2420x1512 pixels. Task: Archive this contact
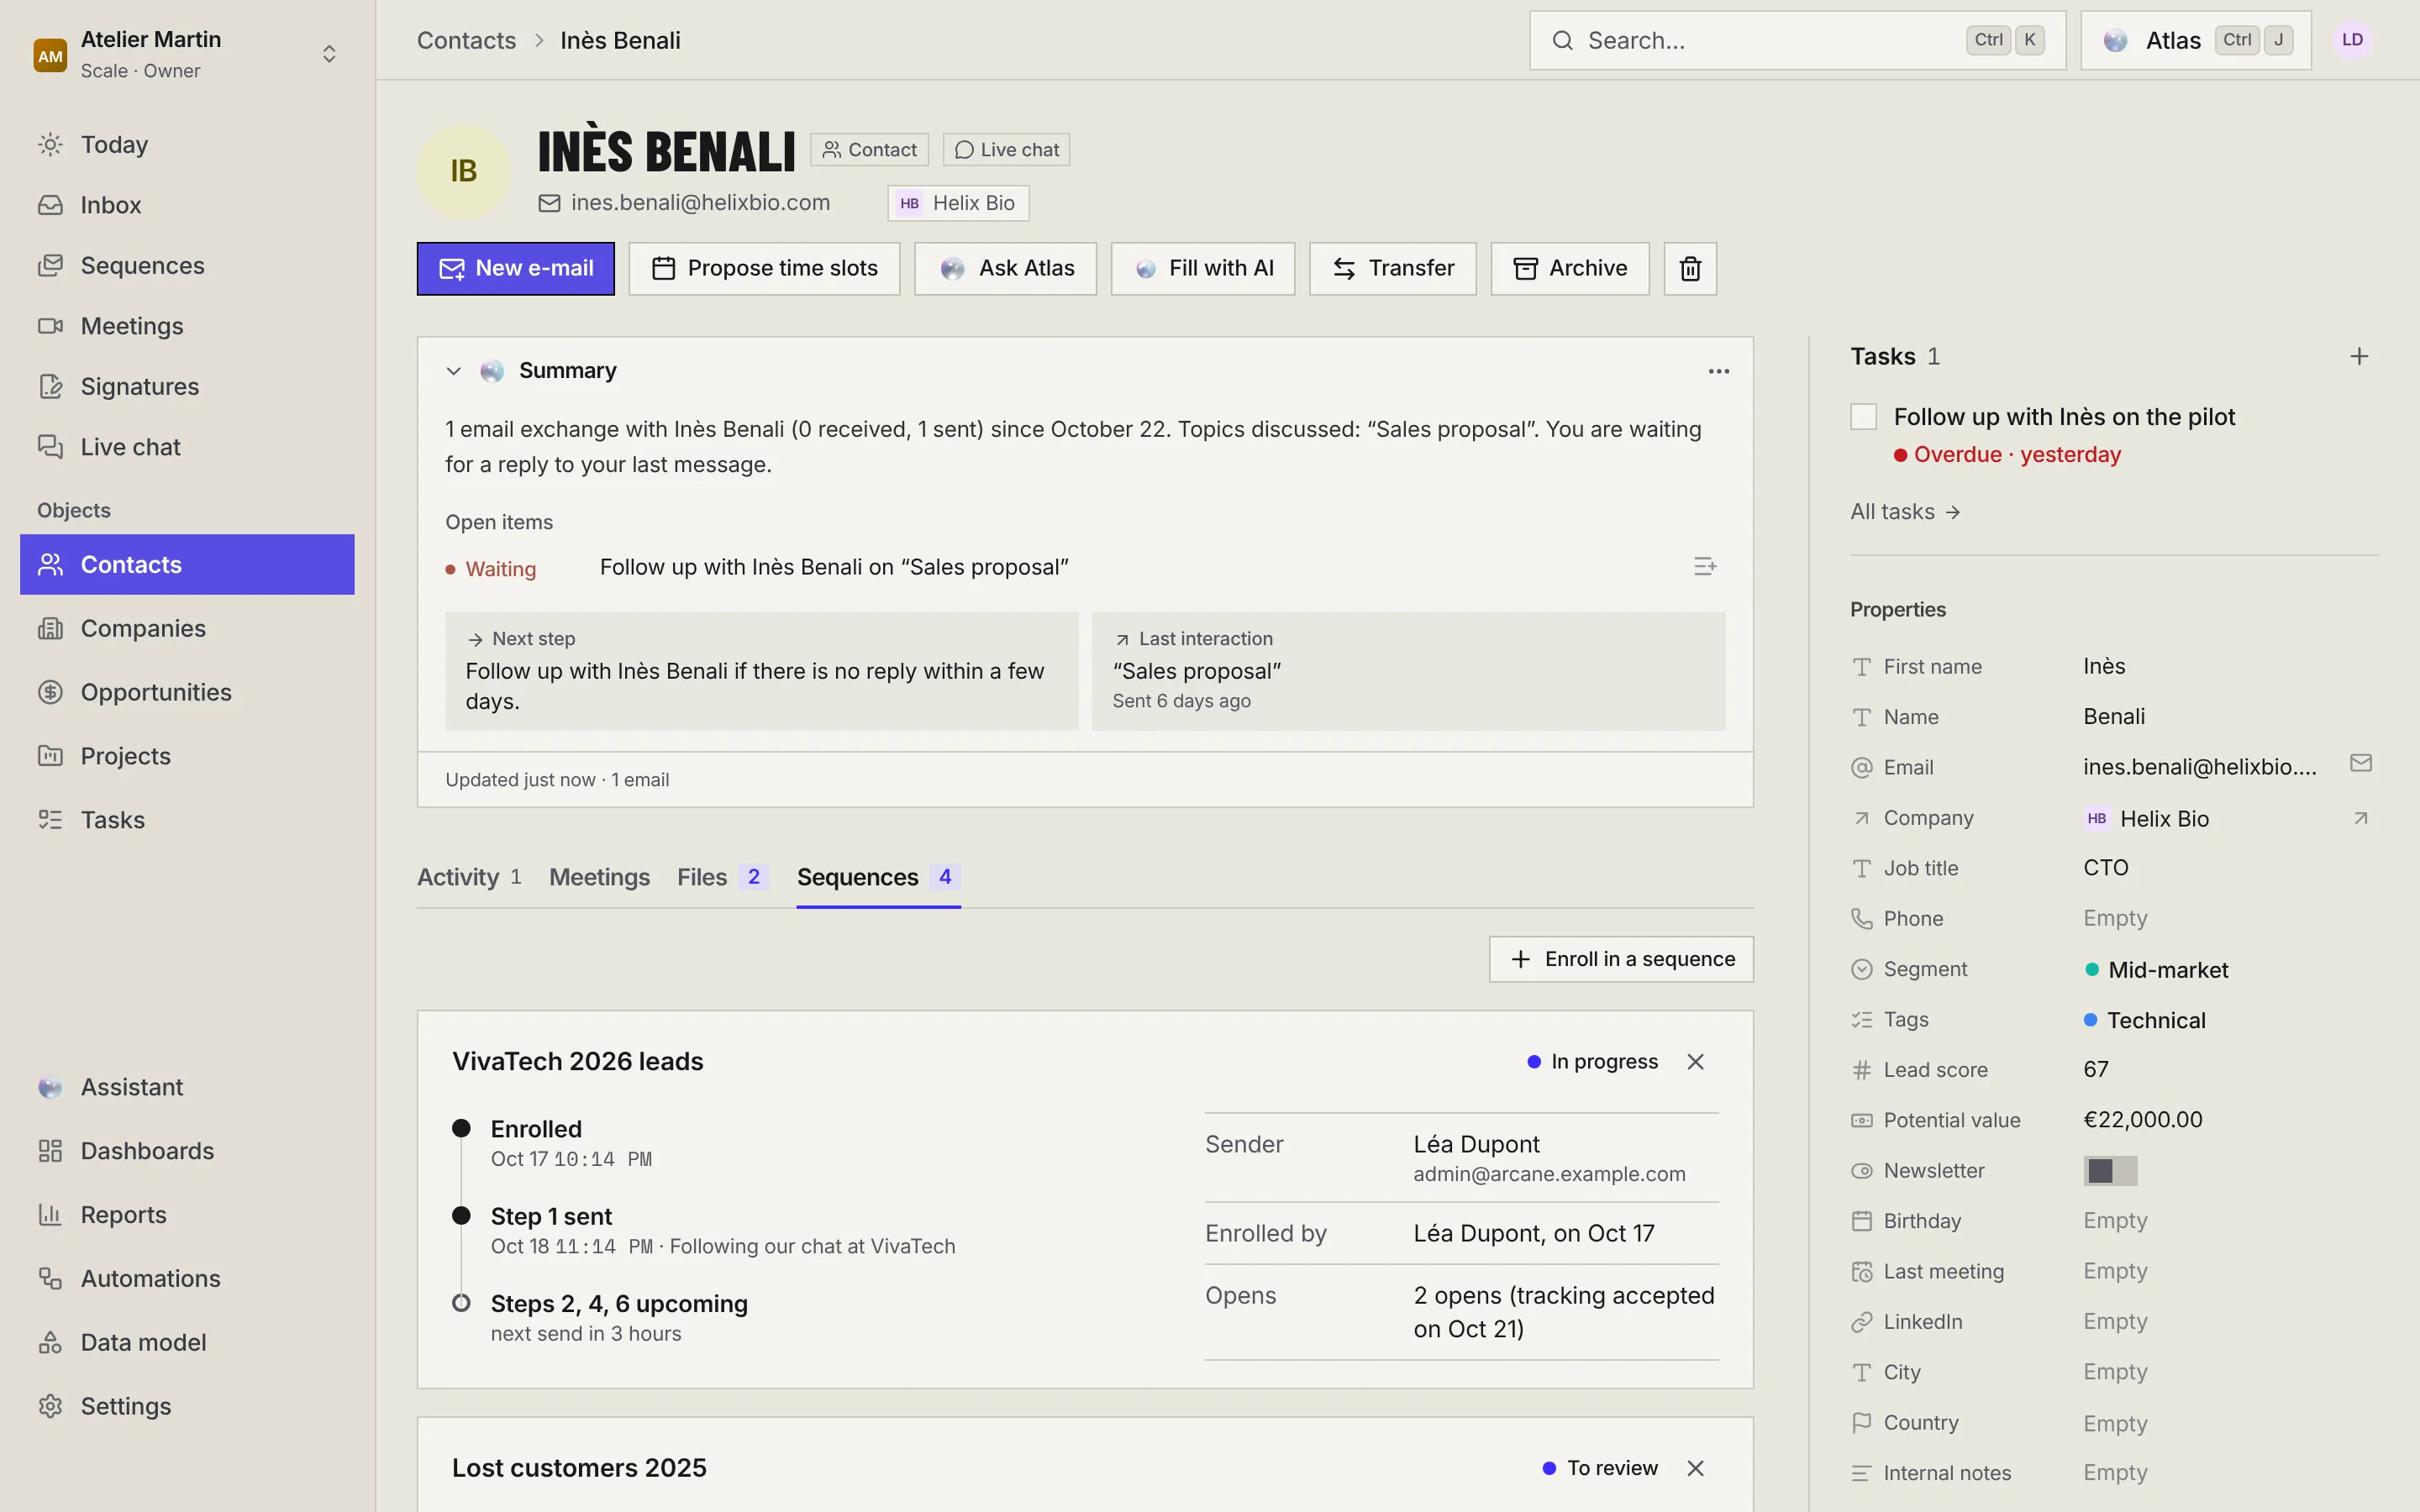coord(1570,268)
